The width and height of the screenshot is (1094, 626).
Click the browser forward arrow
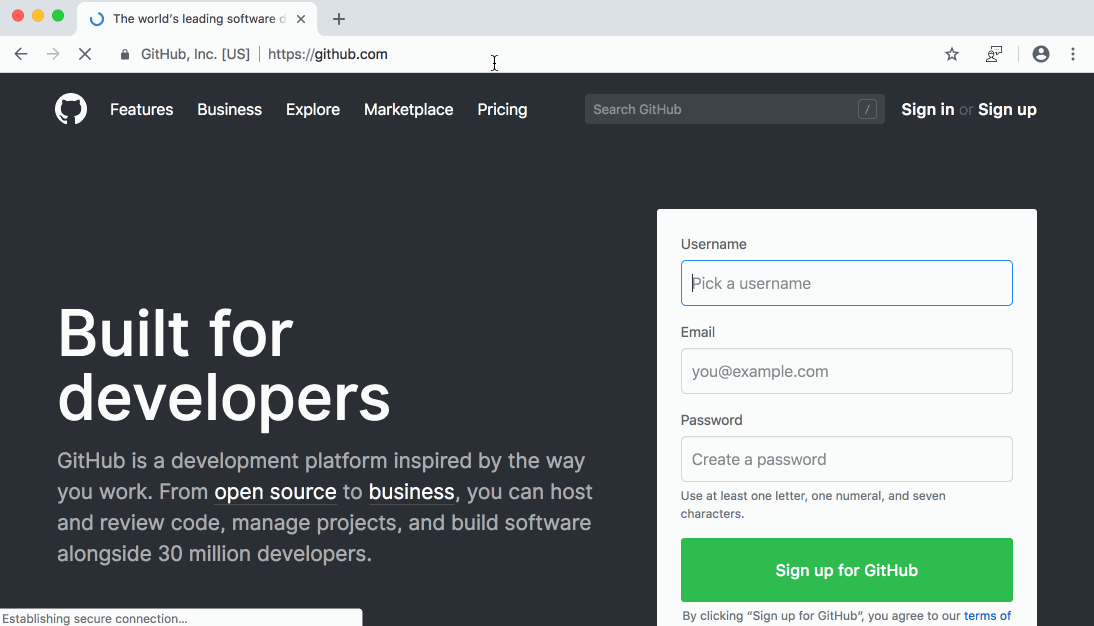click(x=53, y=54)
